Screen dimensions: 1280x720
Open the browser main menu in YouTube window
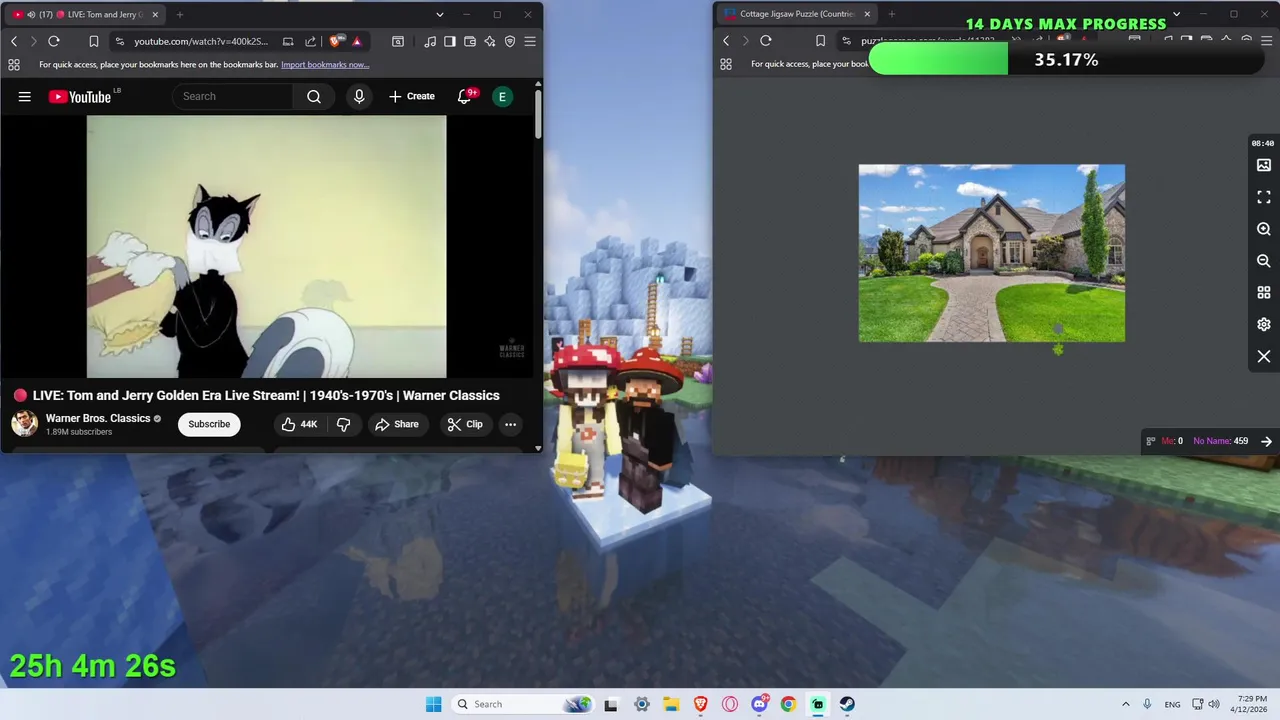(530, 41)
